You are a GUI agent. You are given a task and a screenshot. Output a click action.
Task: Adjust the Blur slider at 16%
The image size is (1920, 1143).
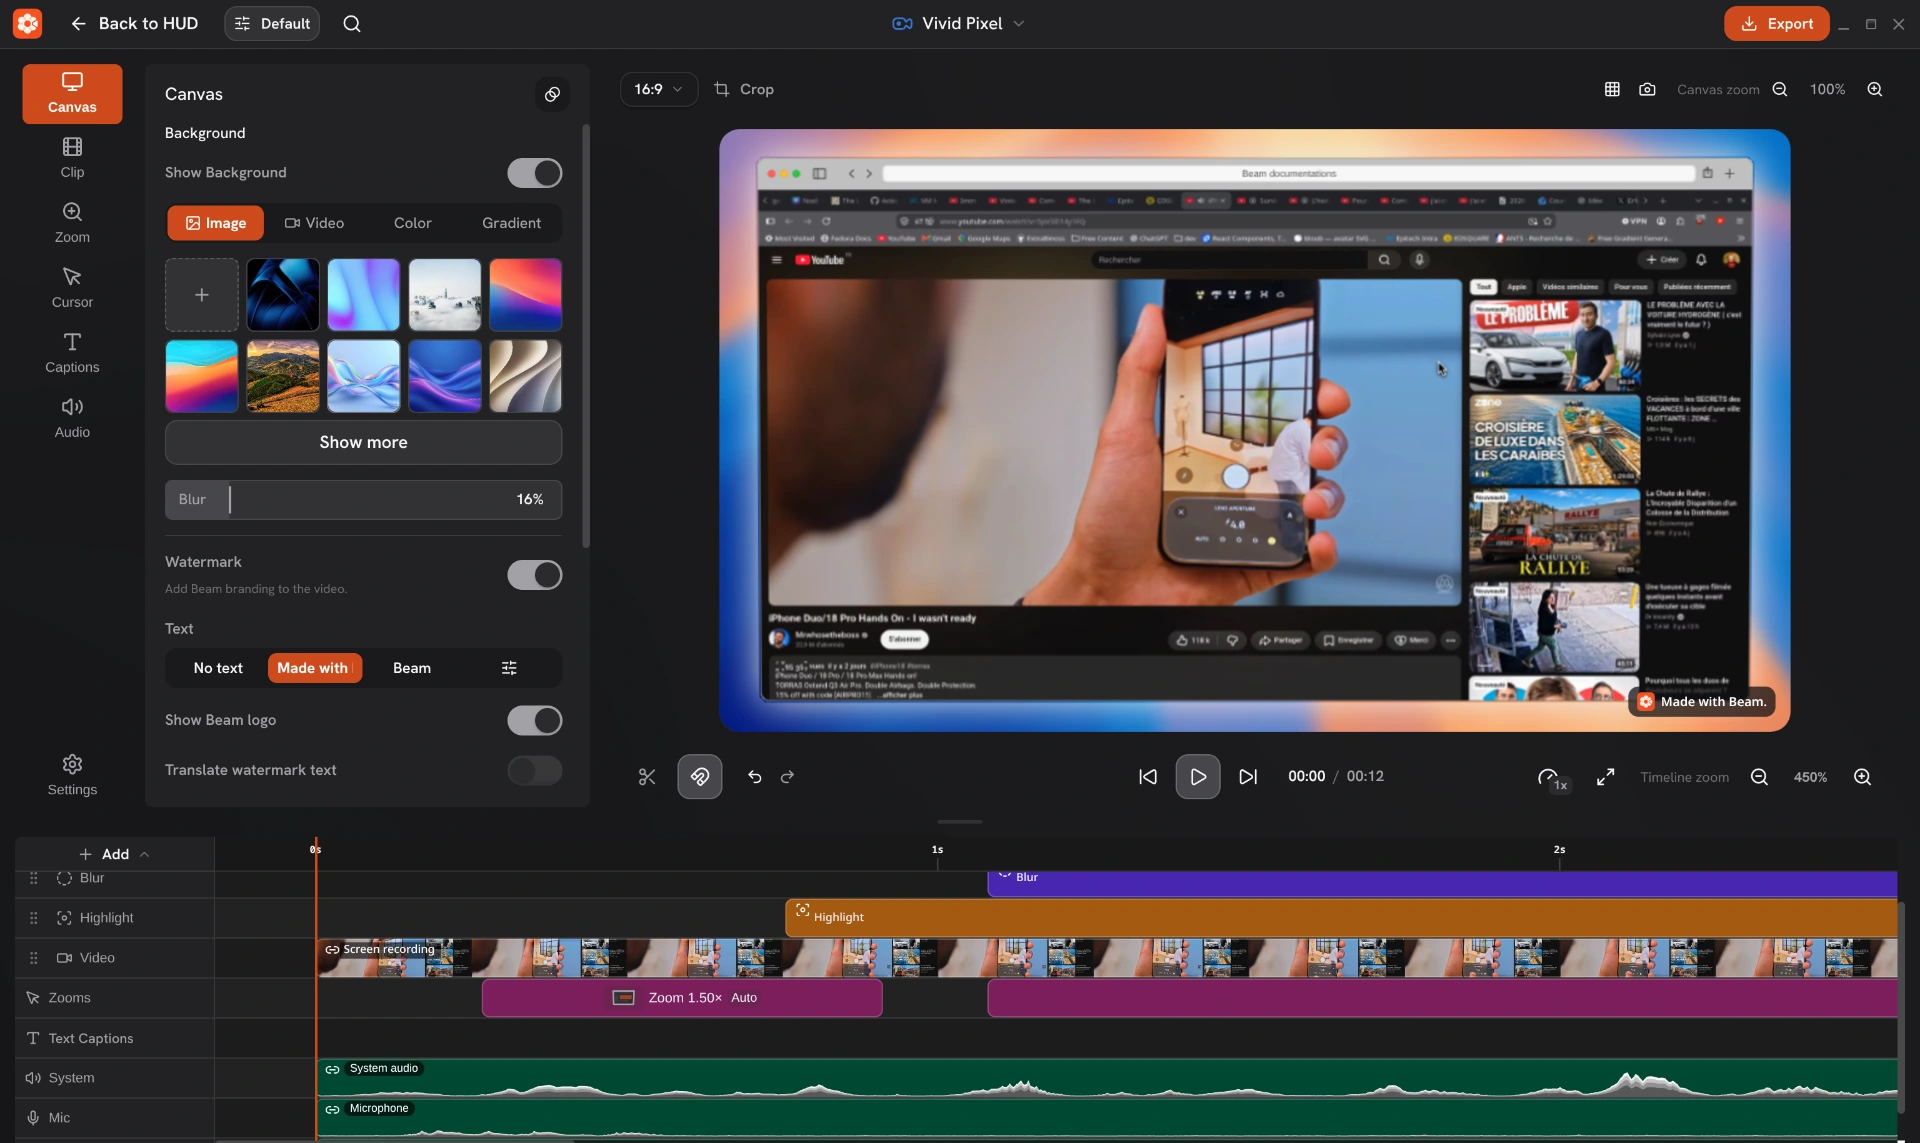[x=363, y=499]
